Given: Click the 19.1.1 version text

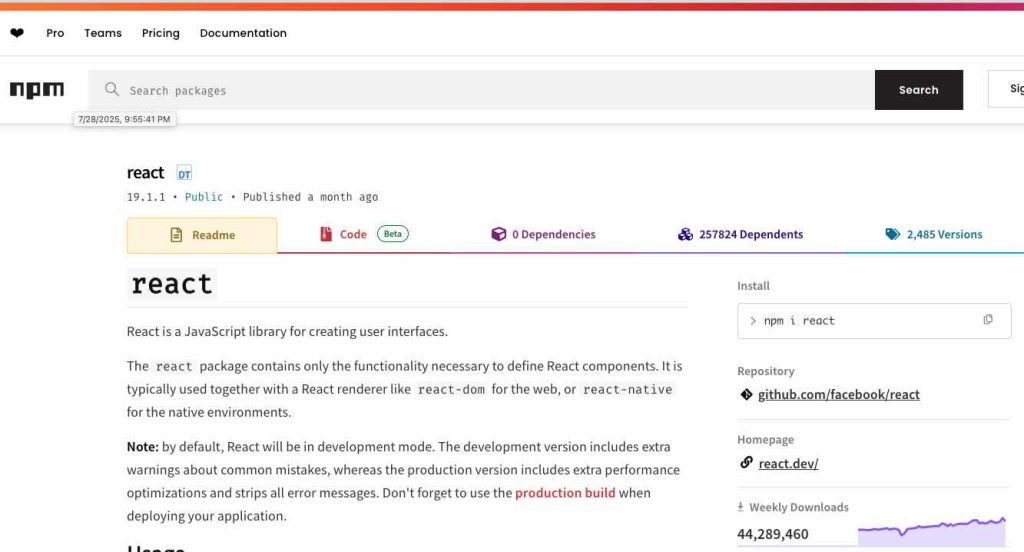Looking at the screenshot, I should point(146,197).
